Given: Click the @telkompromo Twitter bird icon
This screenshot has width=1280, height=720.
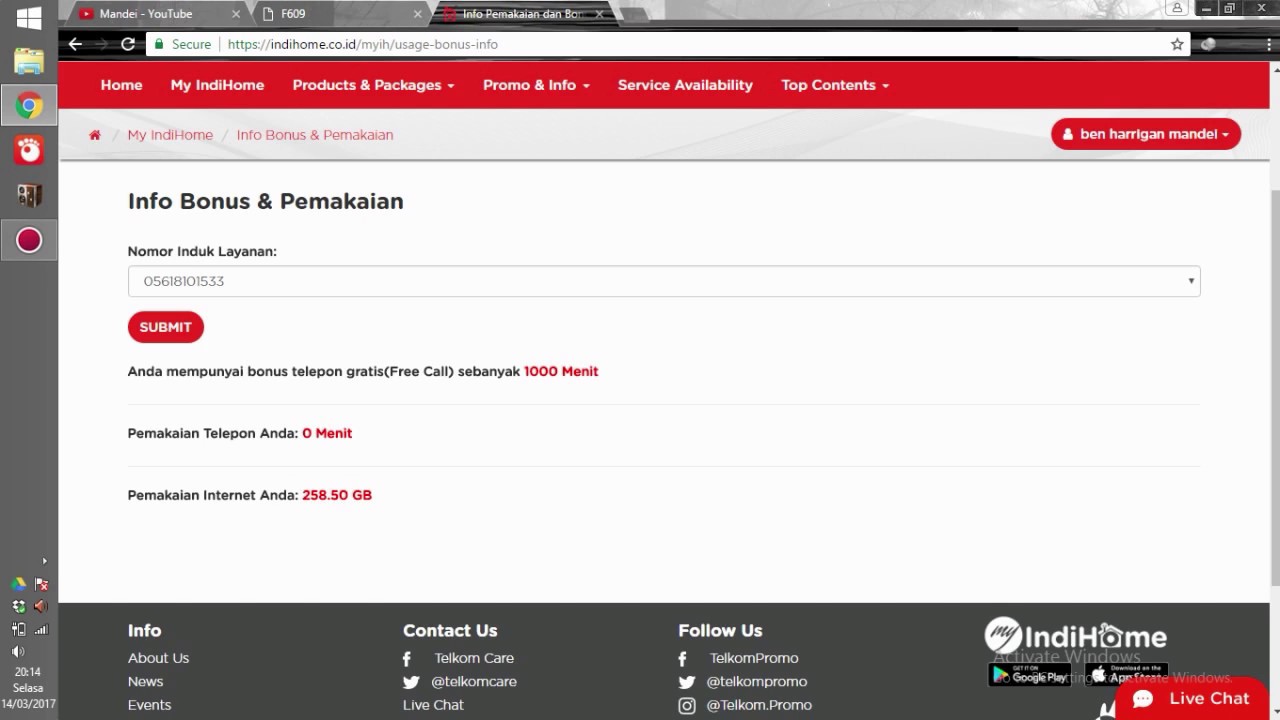Looking at the screenshot, I should coord(686,682).
